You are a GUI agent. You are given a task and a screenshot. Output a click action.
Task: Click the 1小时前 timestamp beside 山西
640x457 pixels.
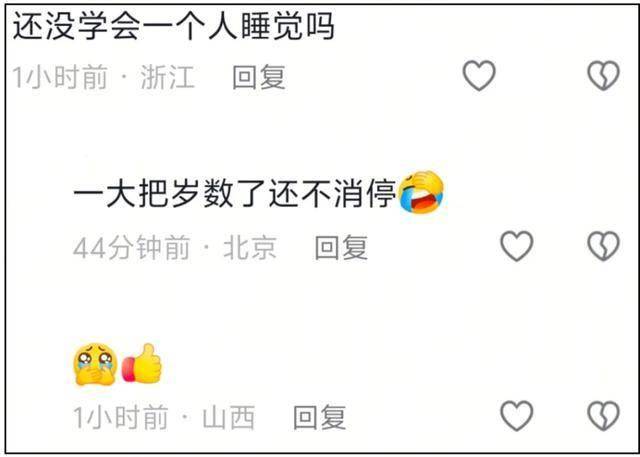[x=121, y=417]
